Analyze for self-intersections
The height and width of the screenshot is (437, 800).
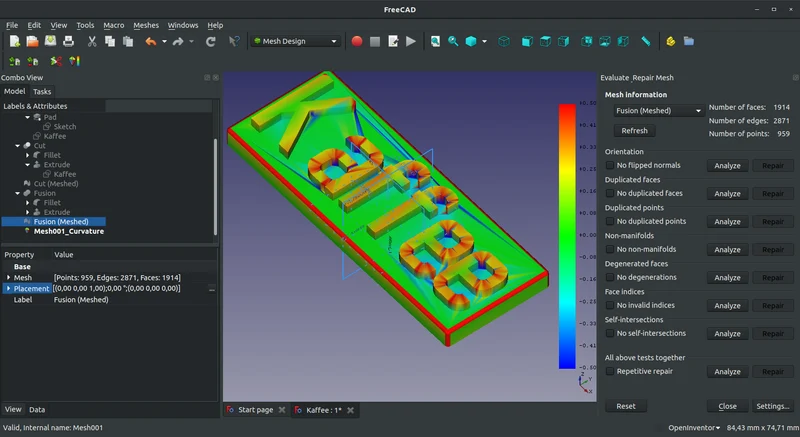[x=727, y=334]
